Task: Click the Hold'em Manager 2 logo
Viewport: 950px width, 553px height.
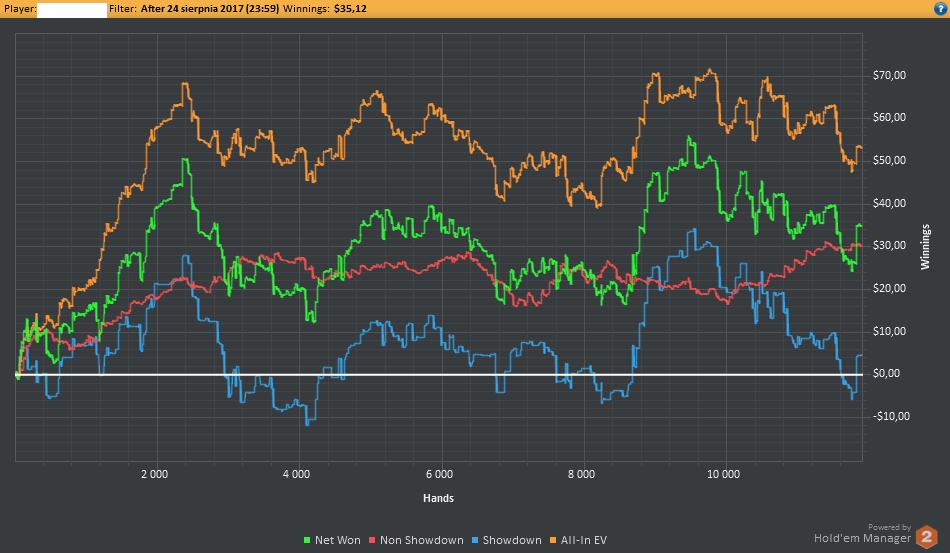Action: tap(926, 537)
